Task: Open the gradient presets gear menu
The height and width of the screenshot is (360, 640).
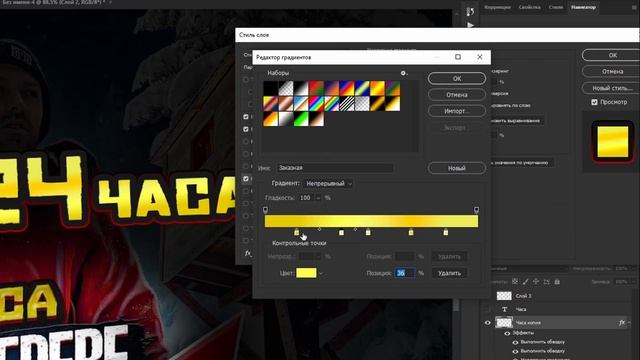Action: (403, 73)
